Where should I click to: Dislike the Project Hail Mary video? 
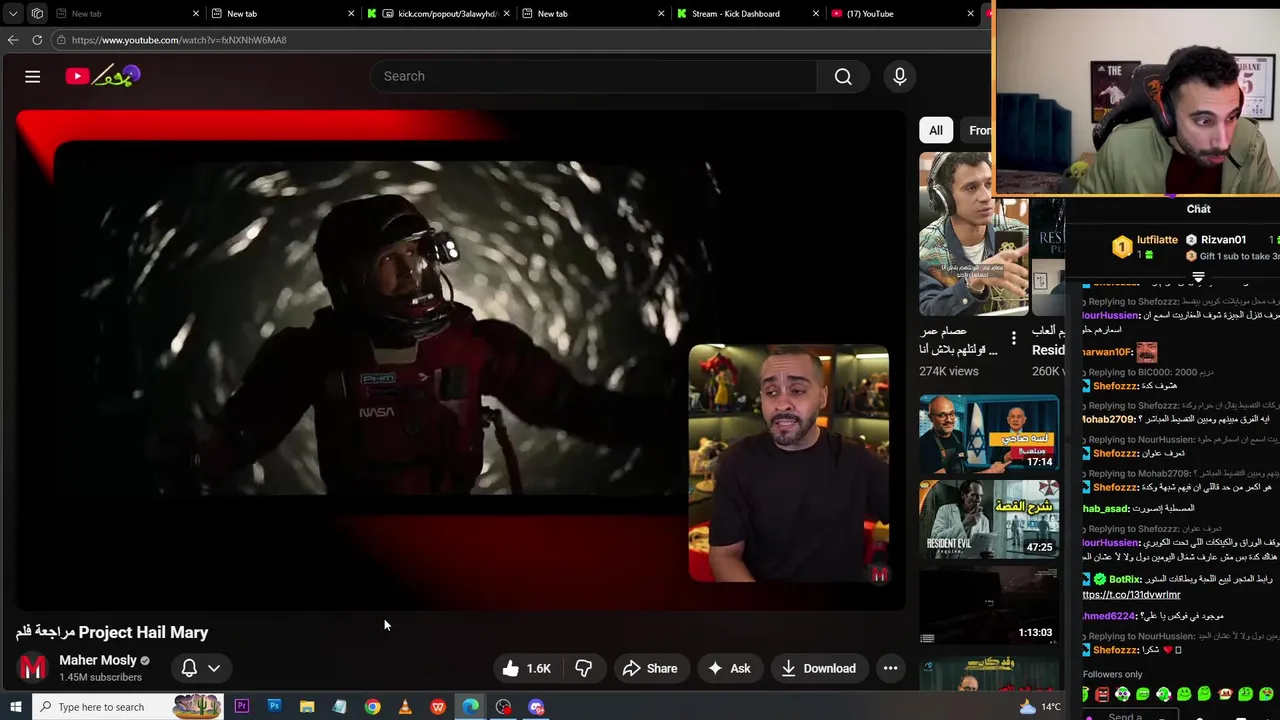[x=584, y=668]
